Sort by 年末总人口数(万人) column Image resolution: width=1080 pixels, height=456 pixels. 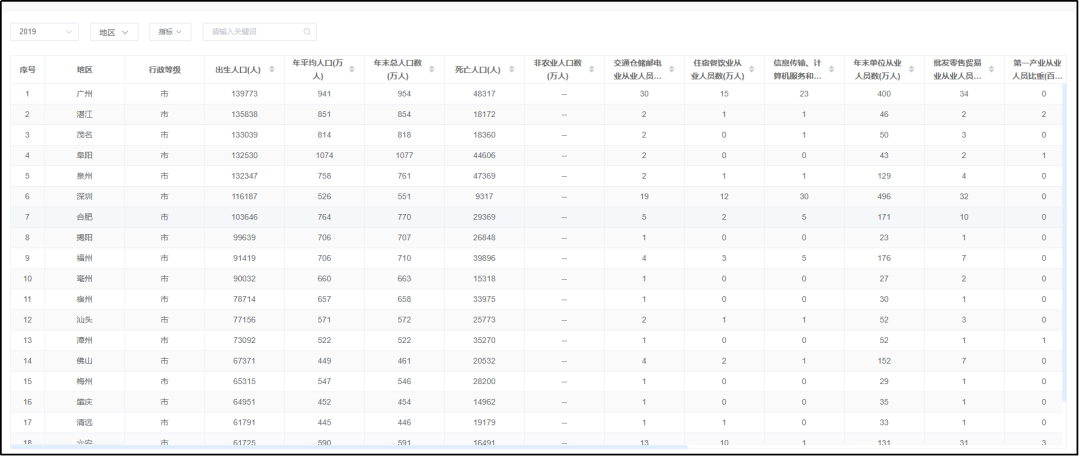click(x=432, y=69)
